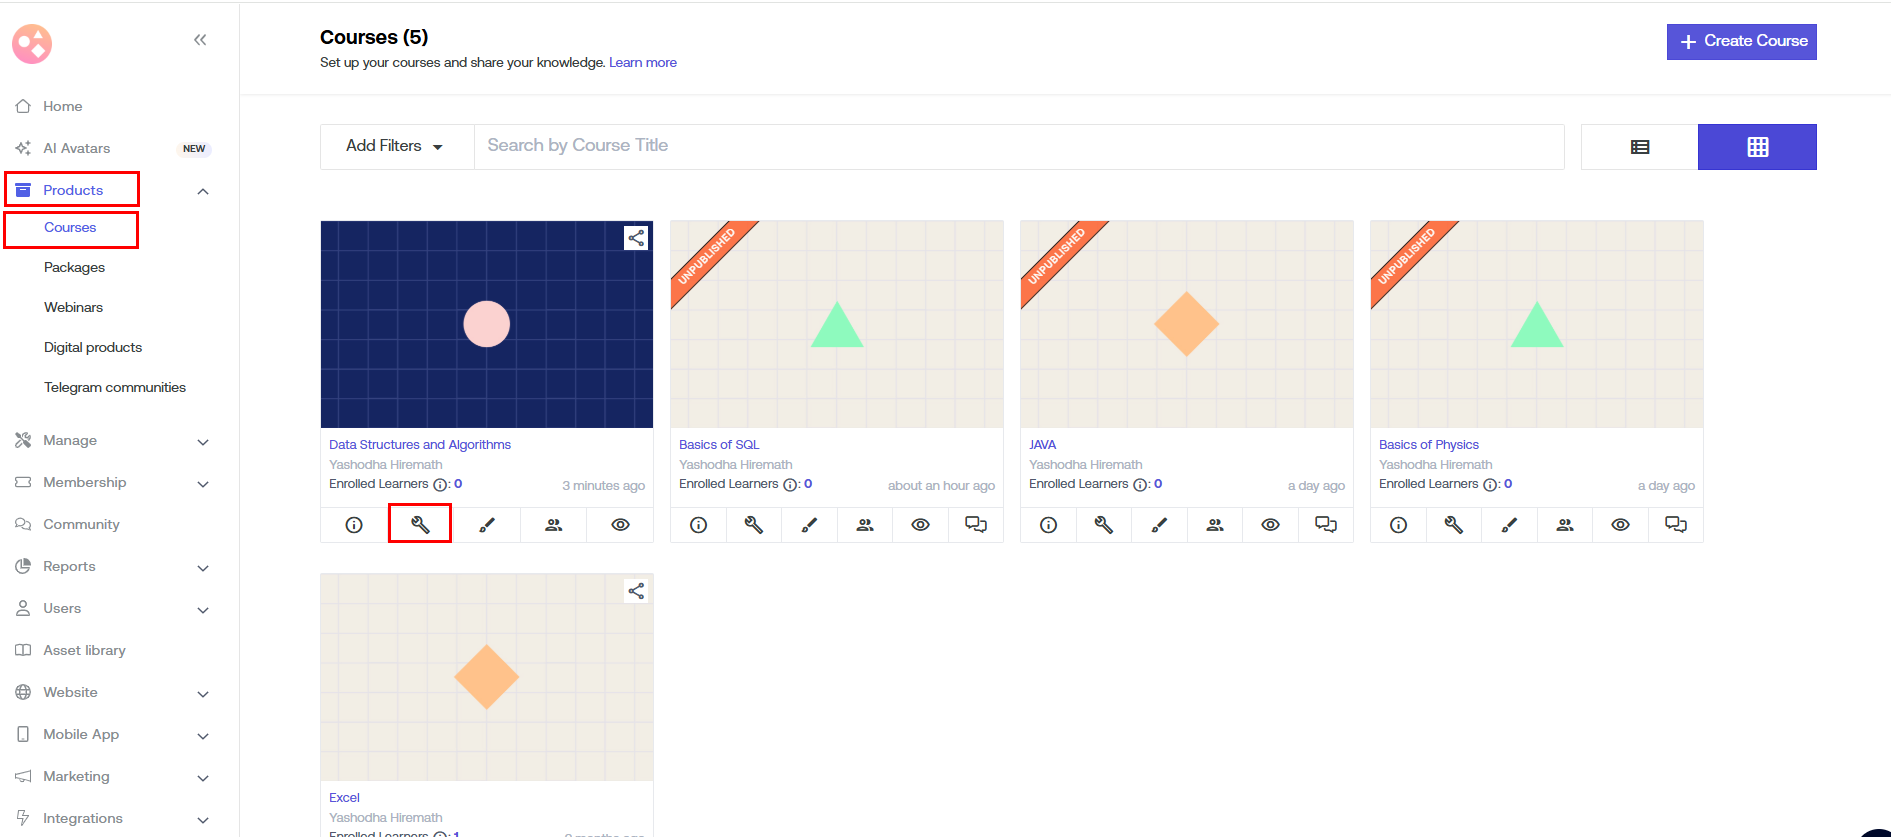The height and width of the screenshot is (837, 1891).
Task: Click the Create Course button
Action: (x=1741, y=41)
